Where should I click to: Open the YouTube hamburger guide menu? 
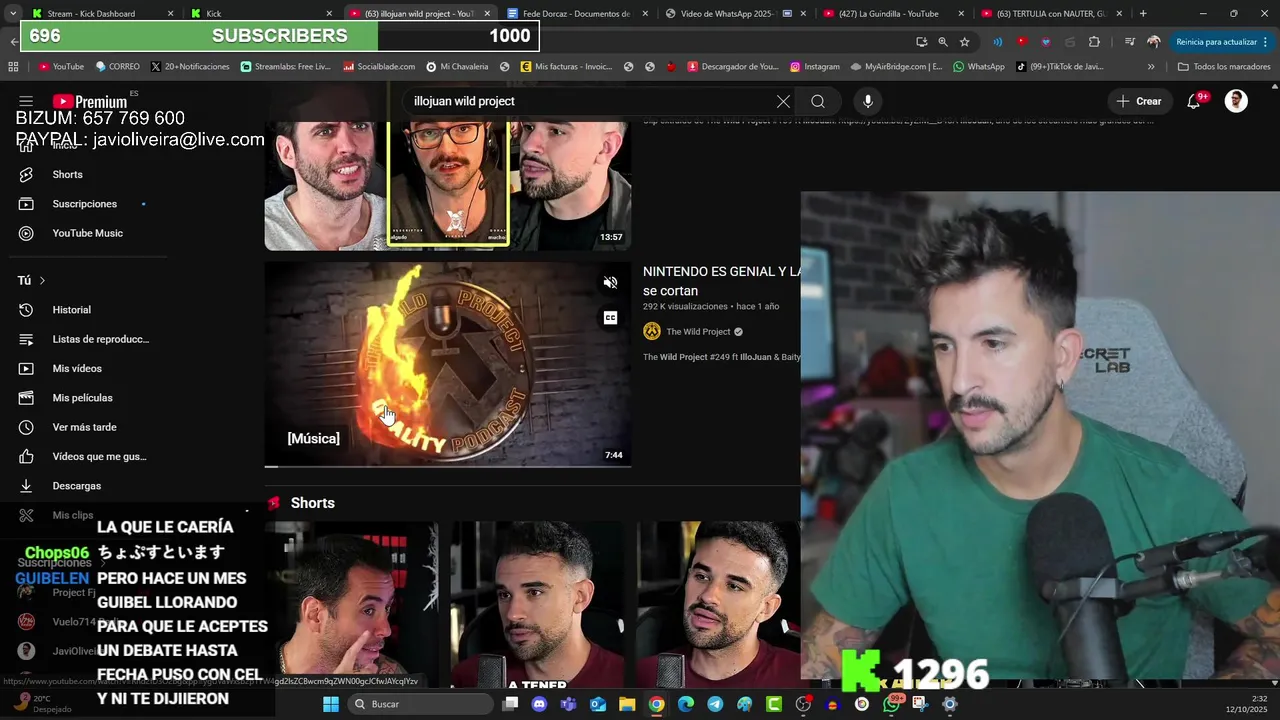click(x=26, y=101)
